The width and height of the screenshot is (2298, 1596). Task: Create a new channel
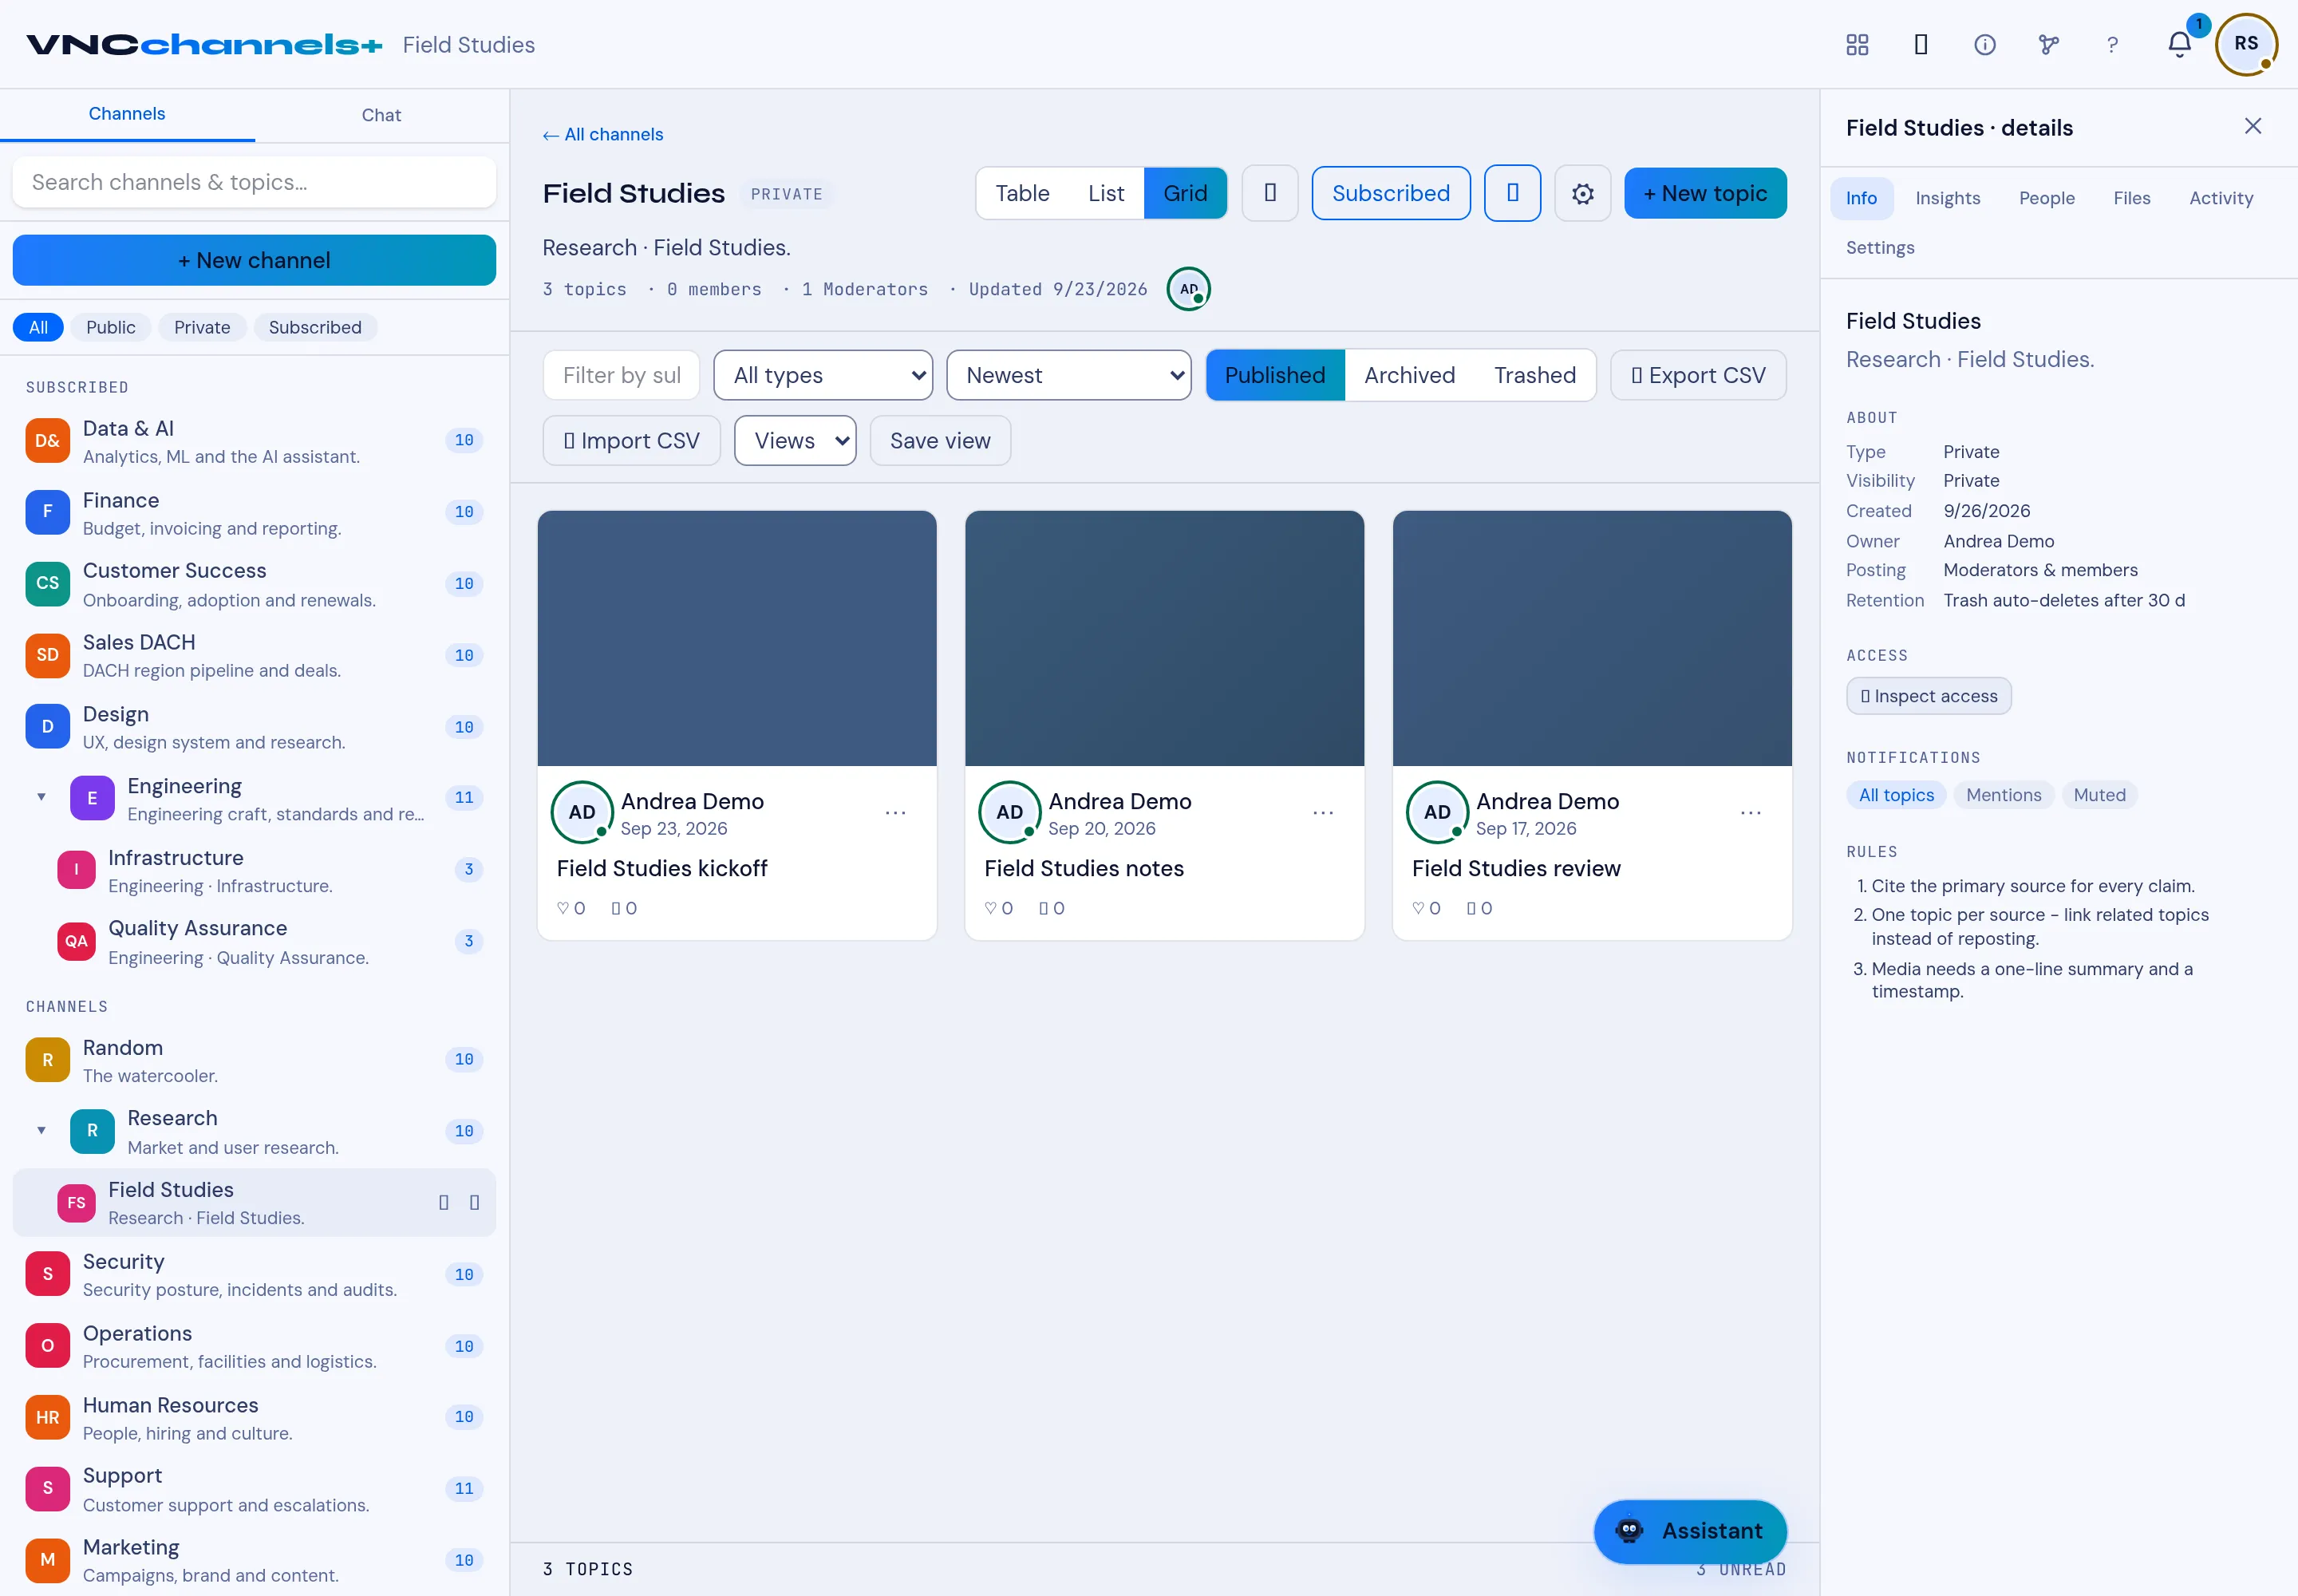click(x=254, y=260)
